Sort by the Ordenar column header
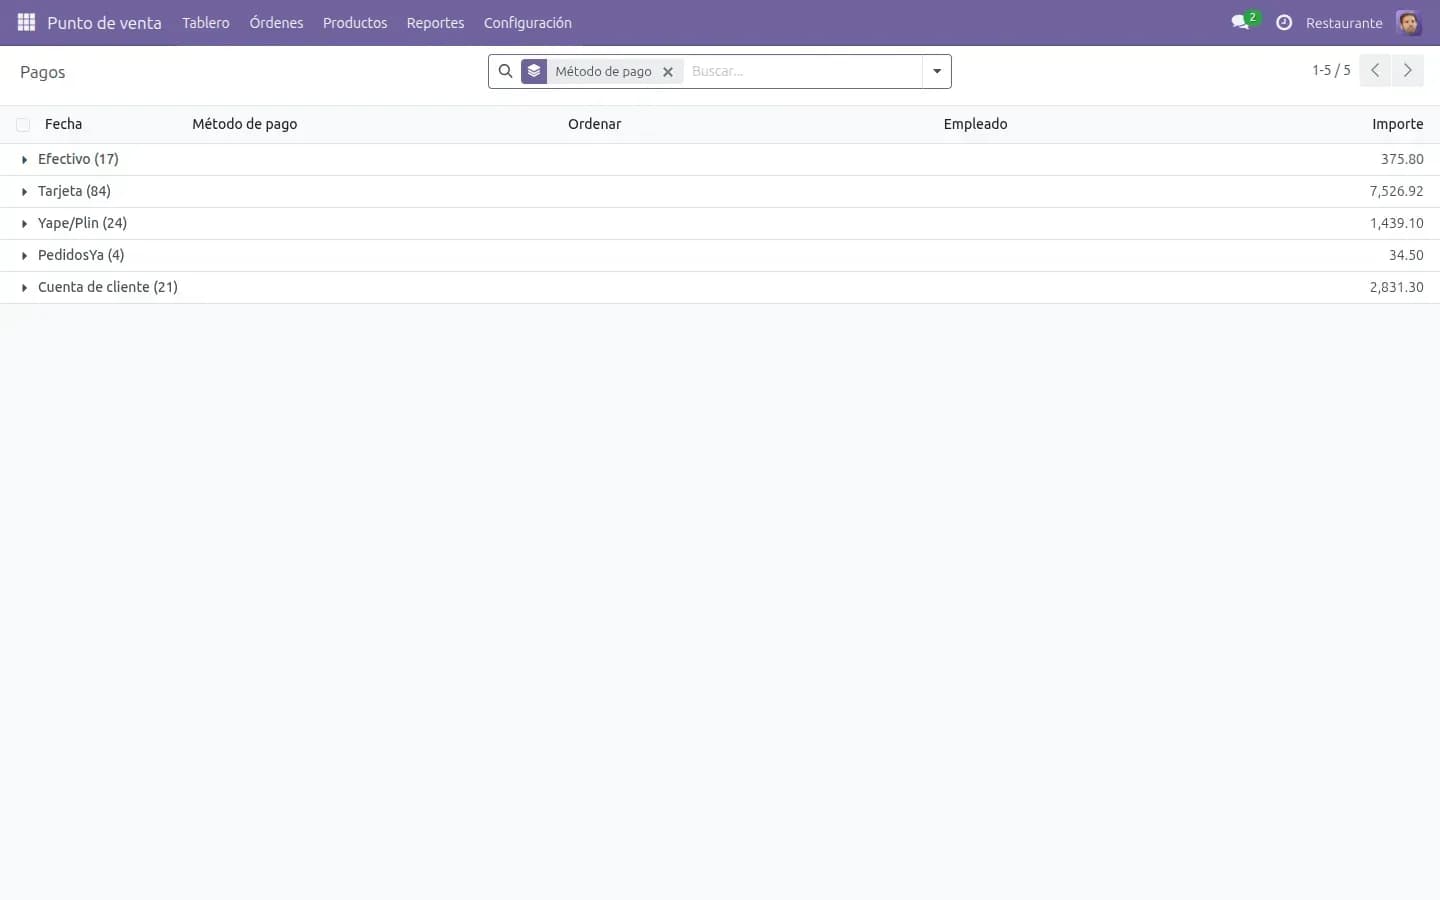 point(595,124)
